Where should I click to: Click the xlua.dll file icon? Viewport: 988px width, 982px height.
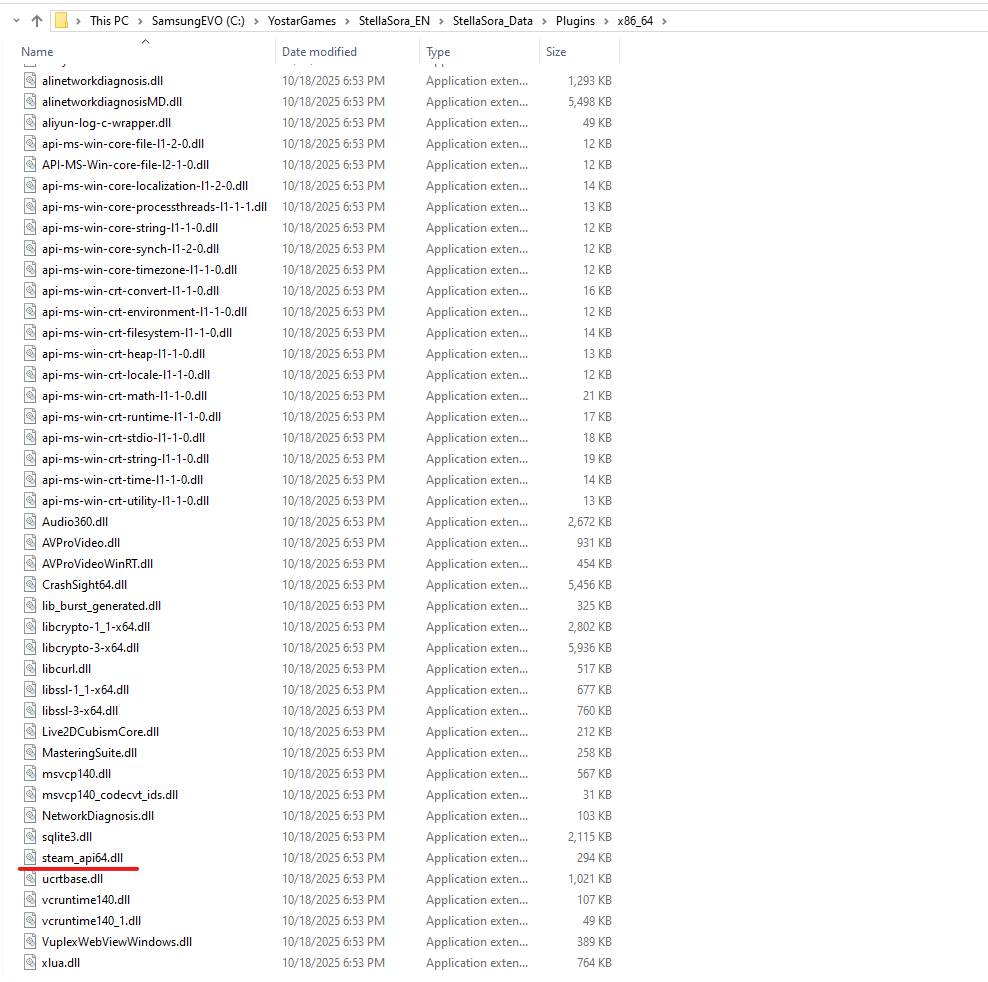pos(30,962)
